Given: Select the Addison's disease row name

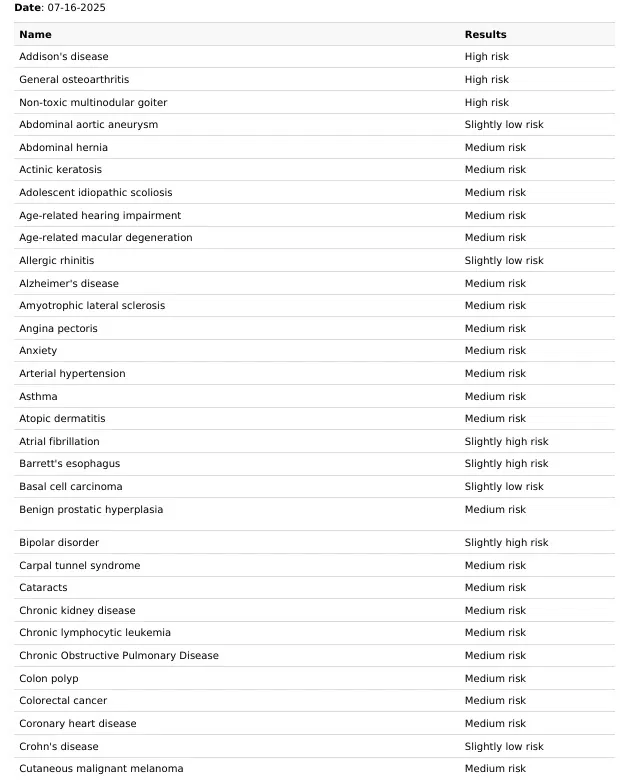Looking at the screenshot, I should [x=64, y=57].
